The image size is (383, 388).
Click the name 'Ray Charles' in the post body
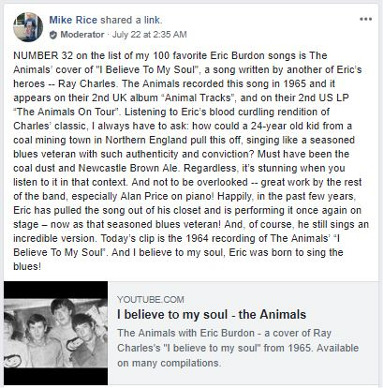87,83
